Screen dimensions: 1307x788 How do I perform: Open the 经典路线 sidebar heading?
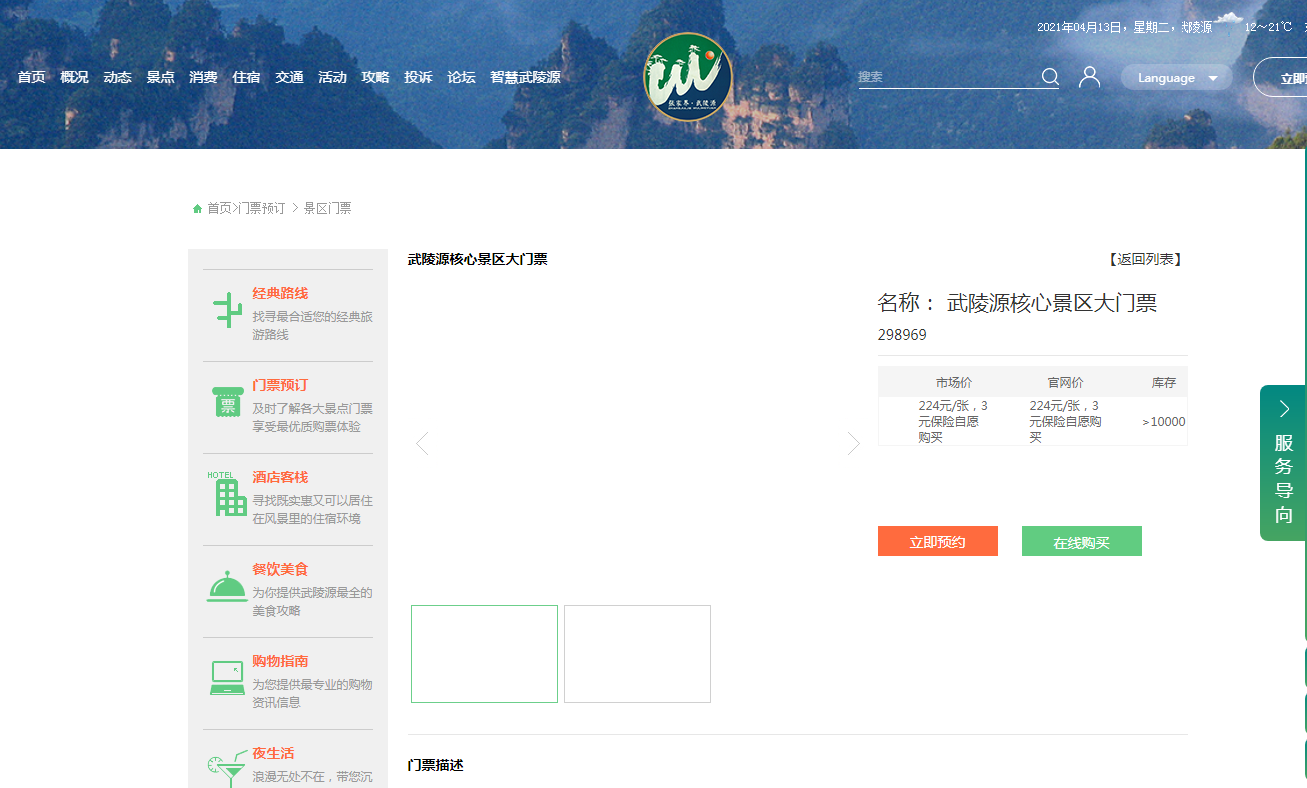point(280,293)
